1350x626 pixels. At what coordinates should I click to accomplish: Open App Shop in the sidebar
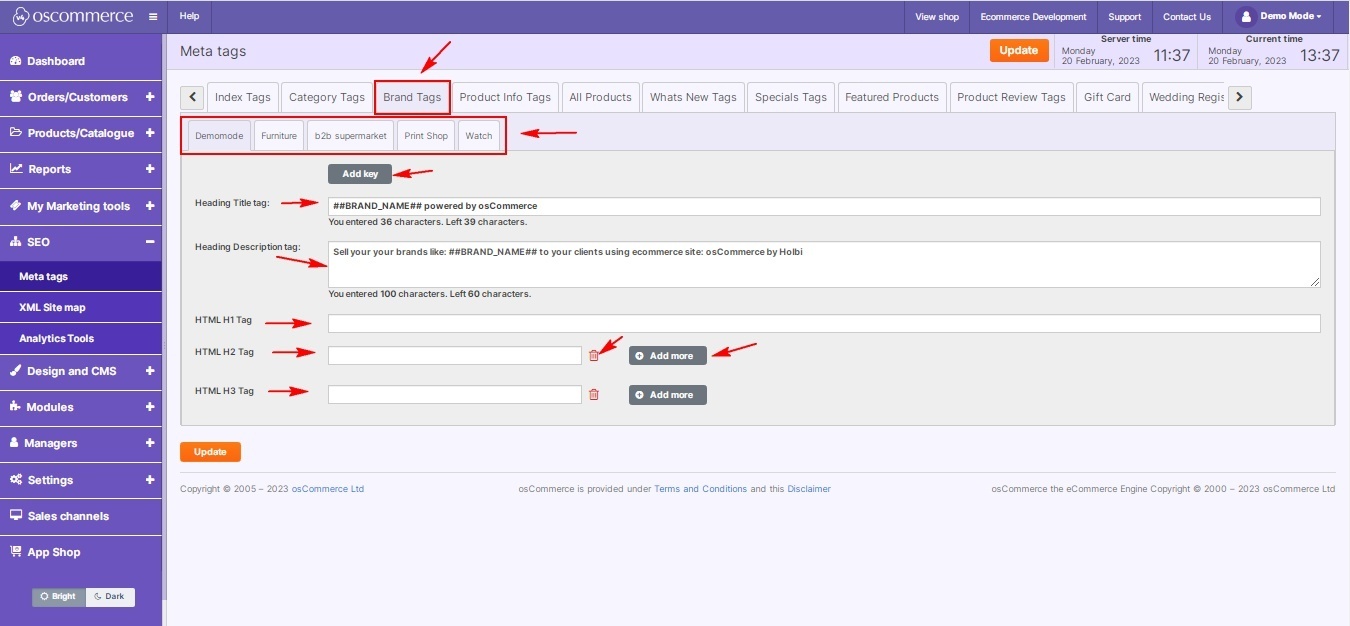pyautogui.click(x=53, y=552)
